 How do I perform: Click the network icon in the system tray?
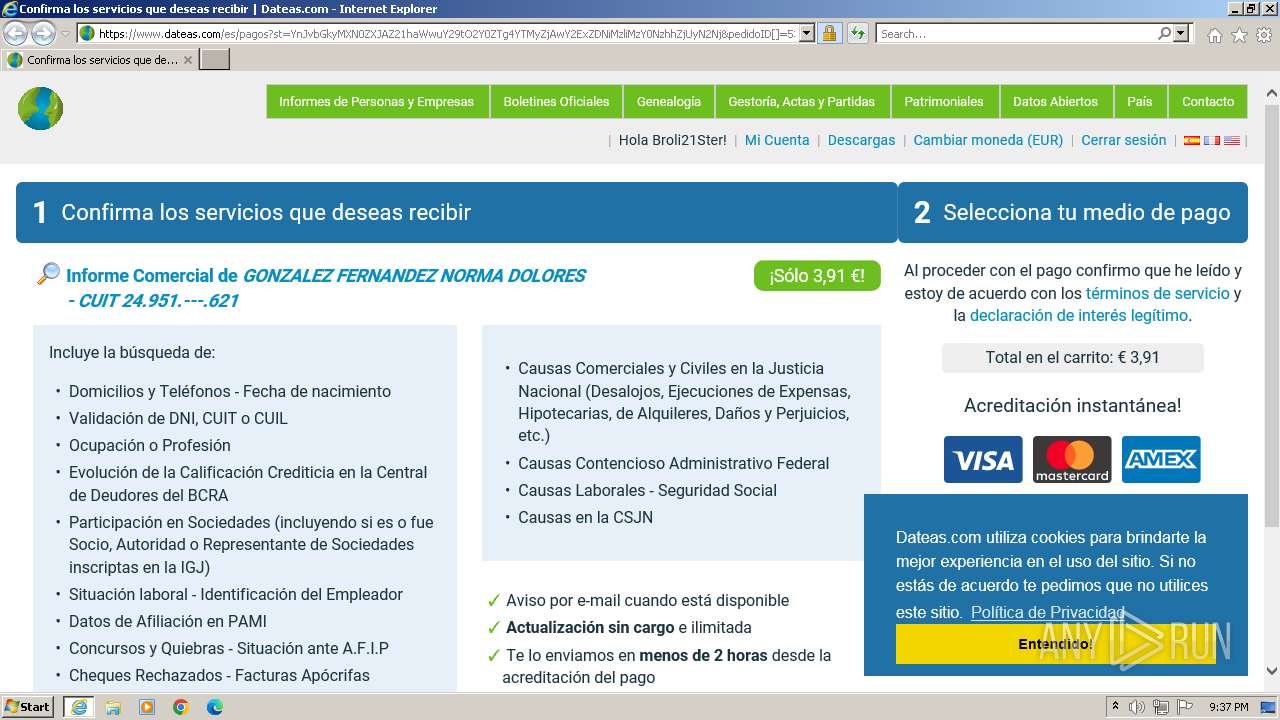tap(1161, 707)
